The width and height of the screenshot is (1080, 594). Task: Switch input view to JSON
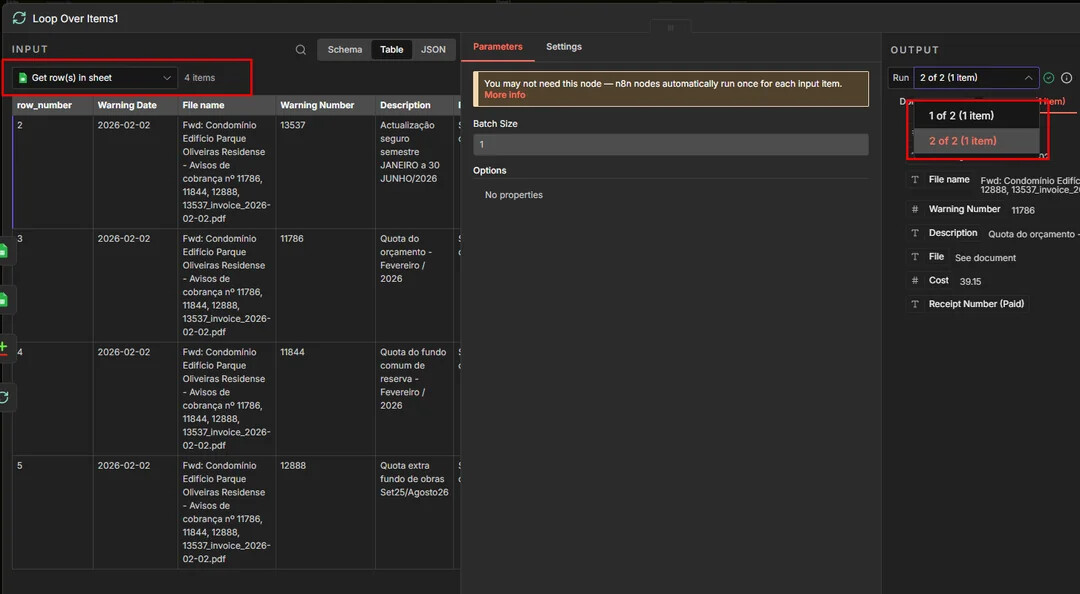(433, 50)
